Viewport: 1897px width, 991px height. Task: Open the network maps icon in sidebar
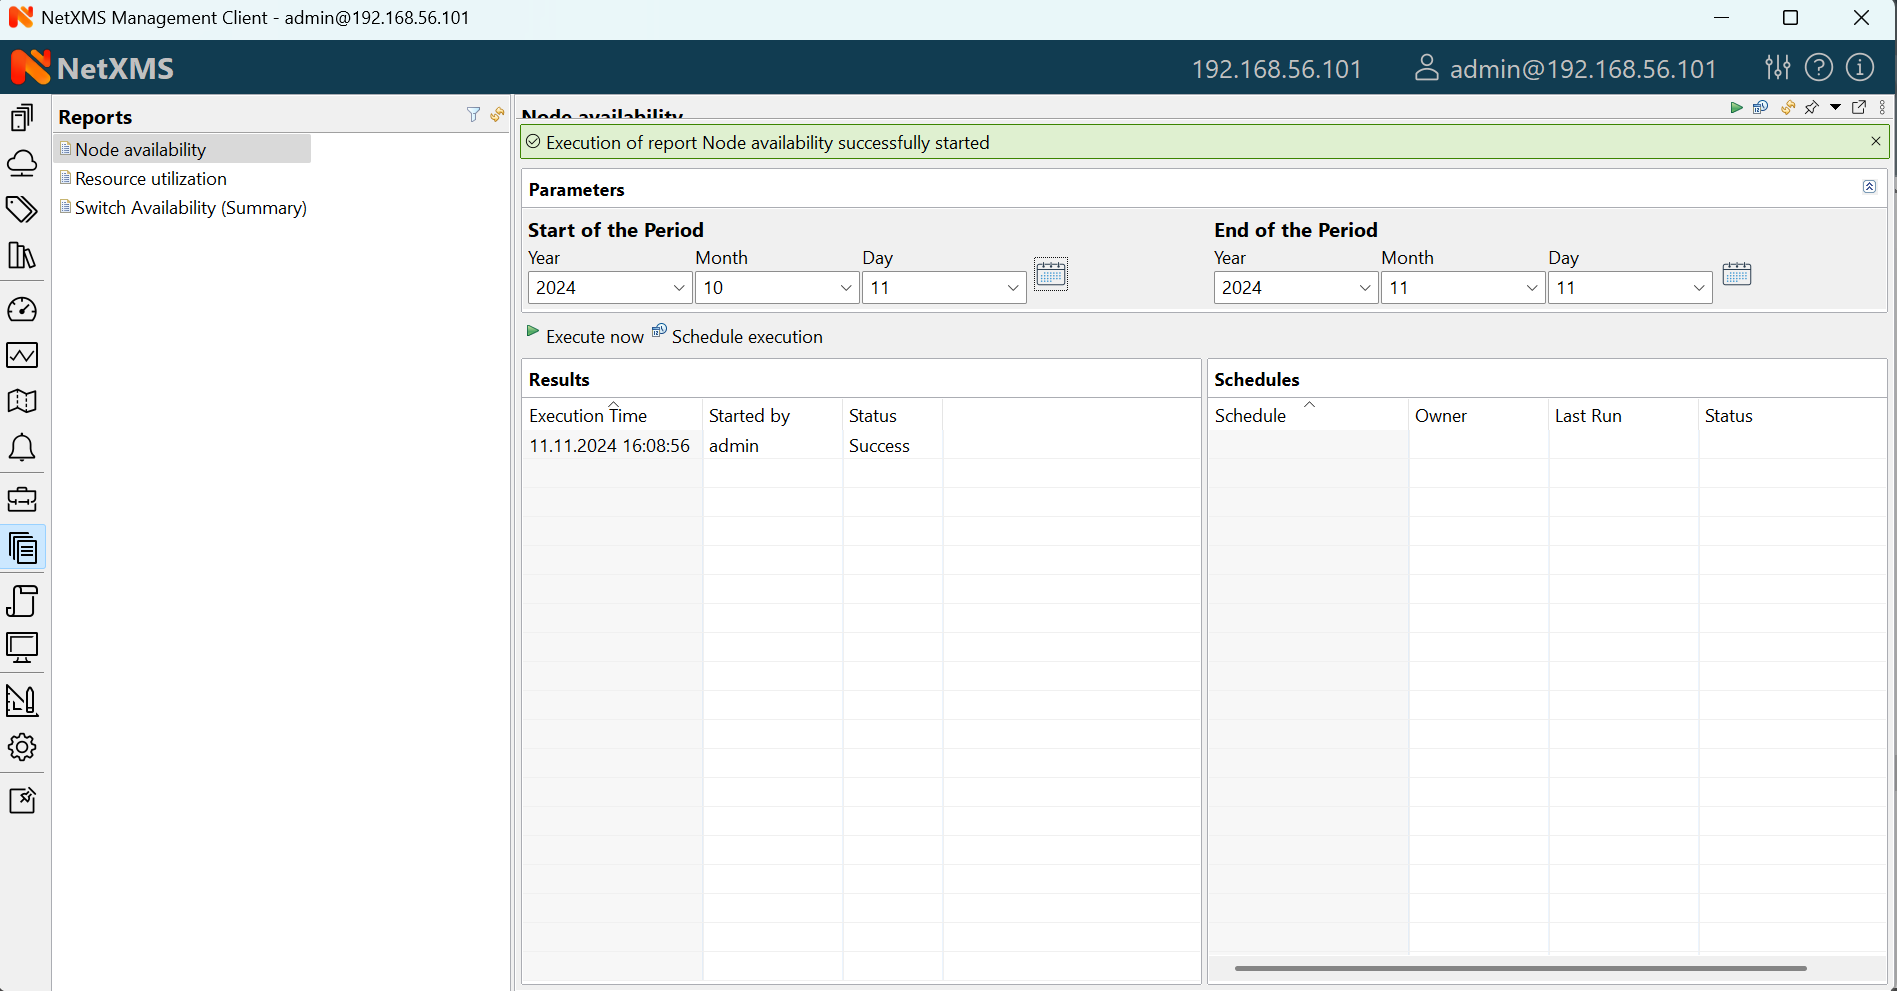click(x=22, y=401)
